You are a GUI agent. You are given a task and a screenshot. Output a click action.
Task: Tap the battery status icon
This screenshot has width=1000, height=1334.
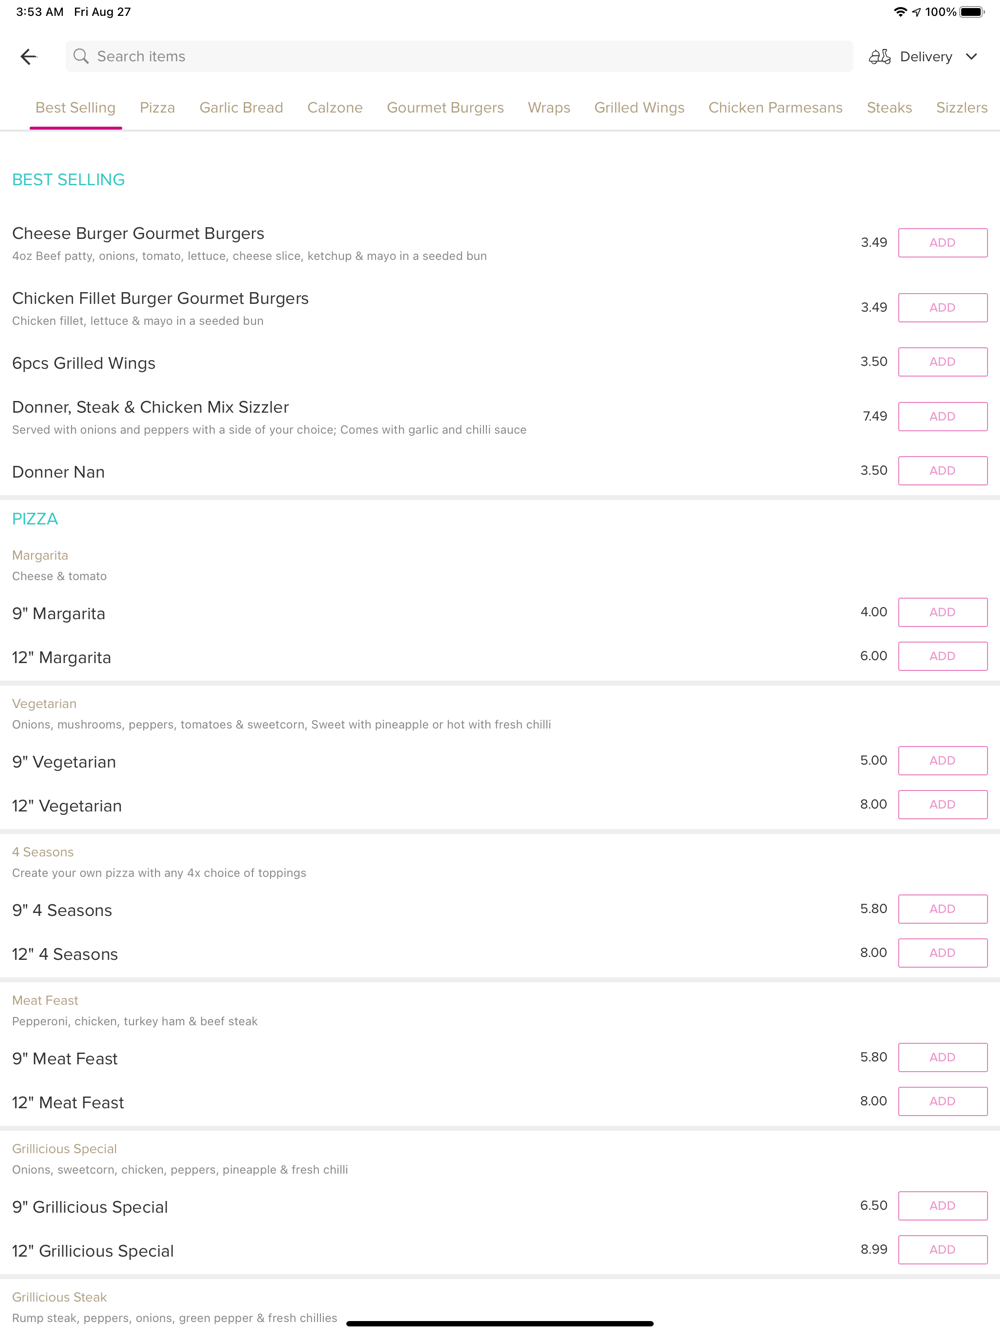coord(972,12)
